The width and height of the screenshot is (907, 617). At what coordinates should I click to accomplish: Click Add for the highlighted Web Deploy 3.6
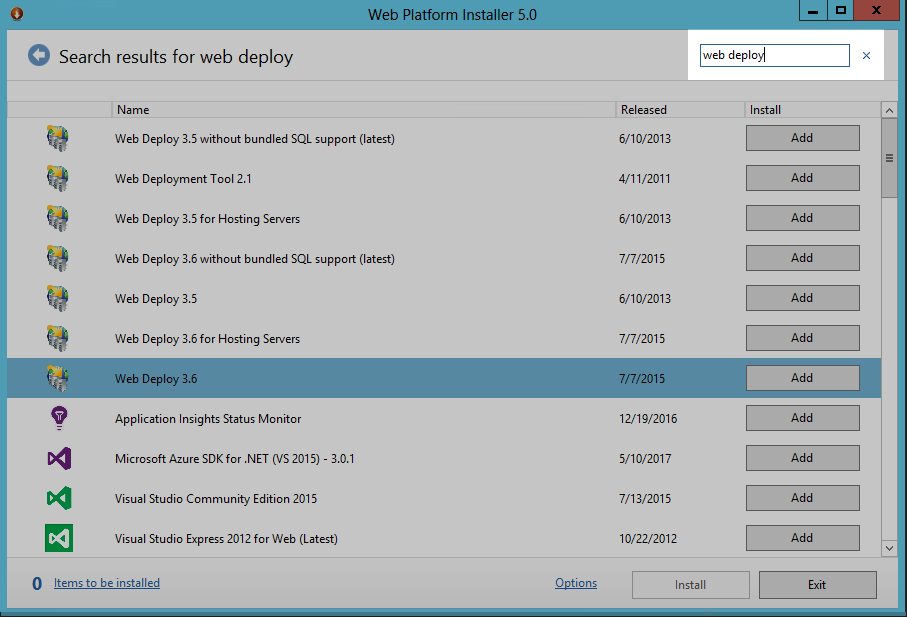point(802,378)
